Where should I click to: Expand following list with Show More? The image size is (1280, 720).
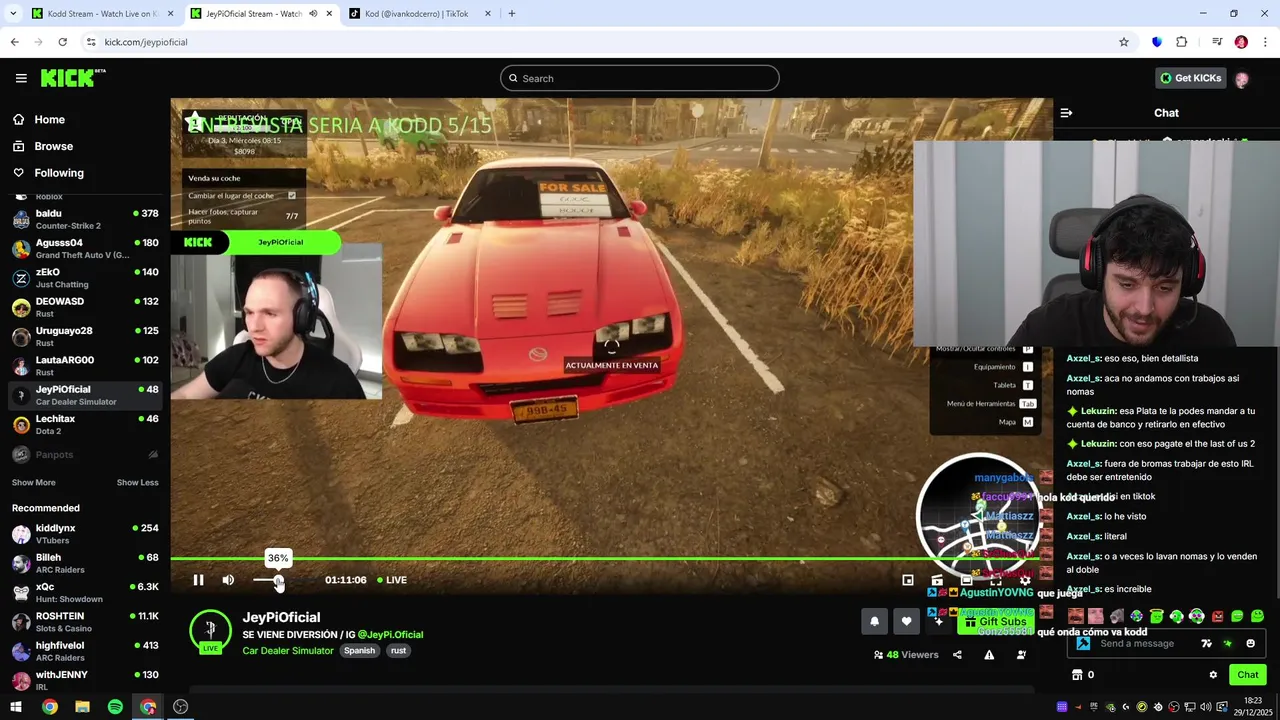click(x=34, y=483)
